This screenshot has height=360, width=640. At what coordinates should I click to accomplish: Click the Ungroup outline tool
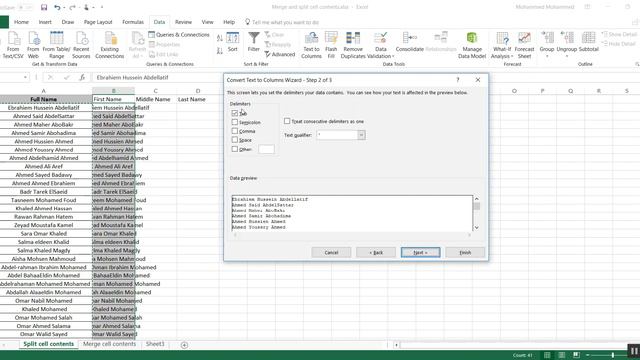567,44
